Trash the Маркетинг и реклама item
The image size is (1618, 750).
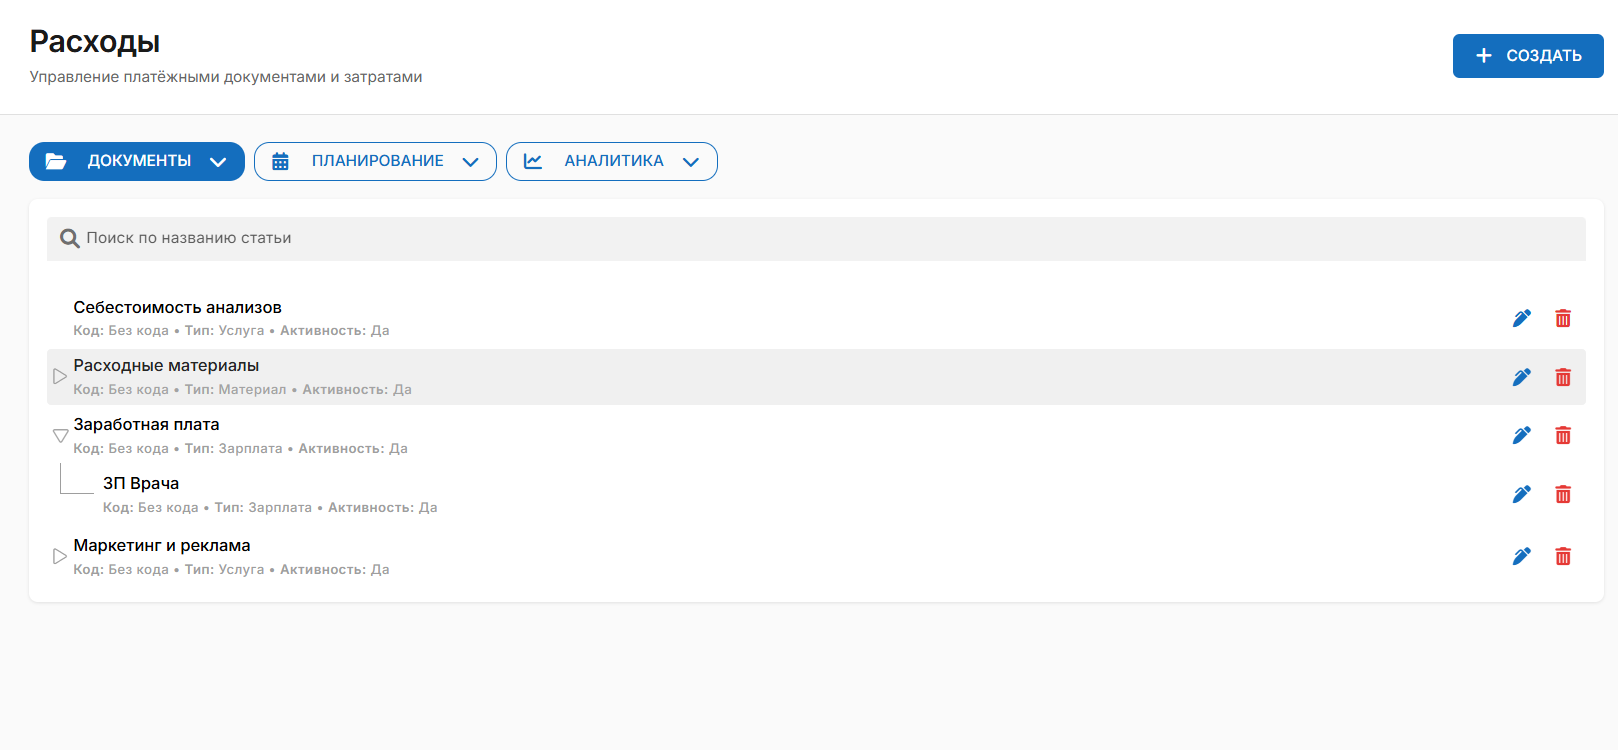1562,556
